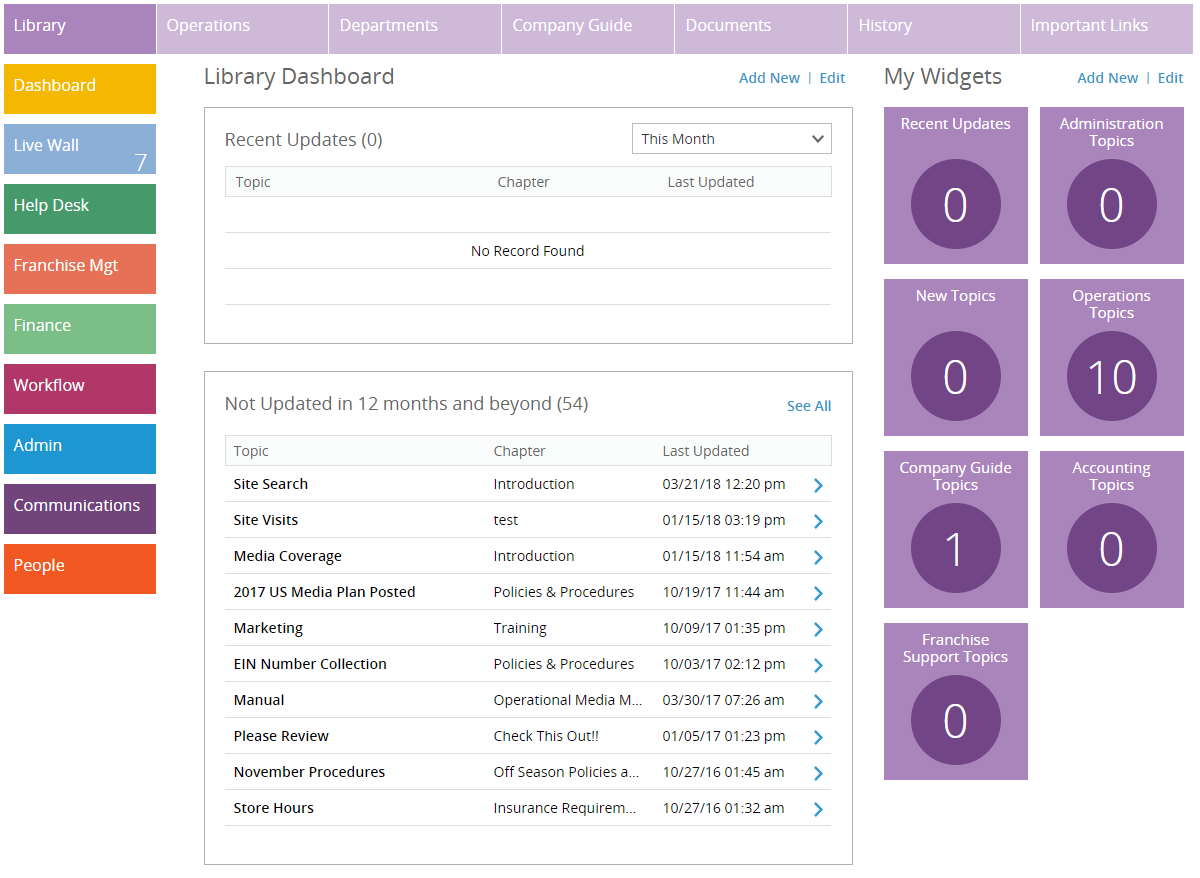The width and height of the screenshot is (1200, 878).
Task: Open the Company Guide Topics widget
Action: (956, 530)
